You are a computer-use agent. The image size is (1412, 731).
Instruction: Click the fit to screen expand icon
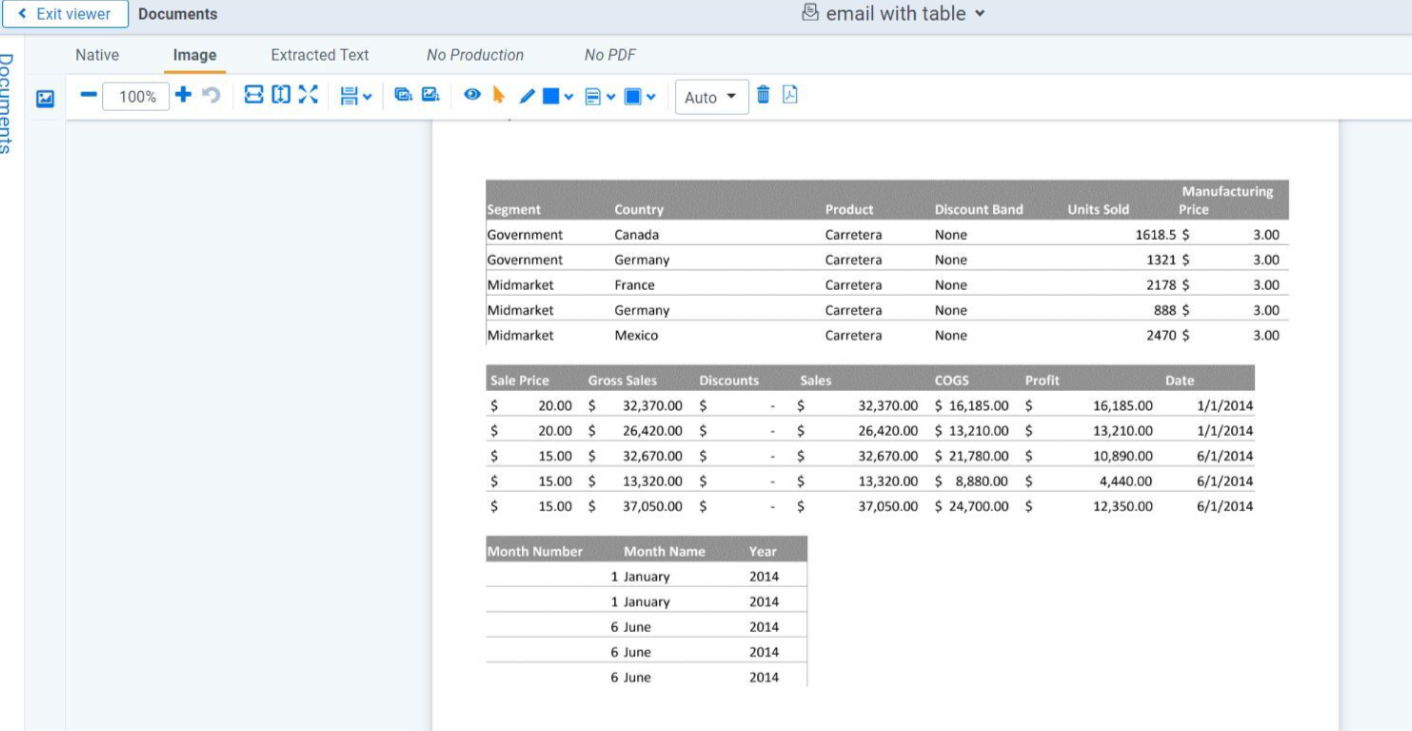pyautogui.click(x=308, y=95)
